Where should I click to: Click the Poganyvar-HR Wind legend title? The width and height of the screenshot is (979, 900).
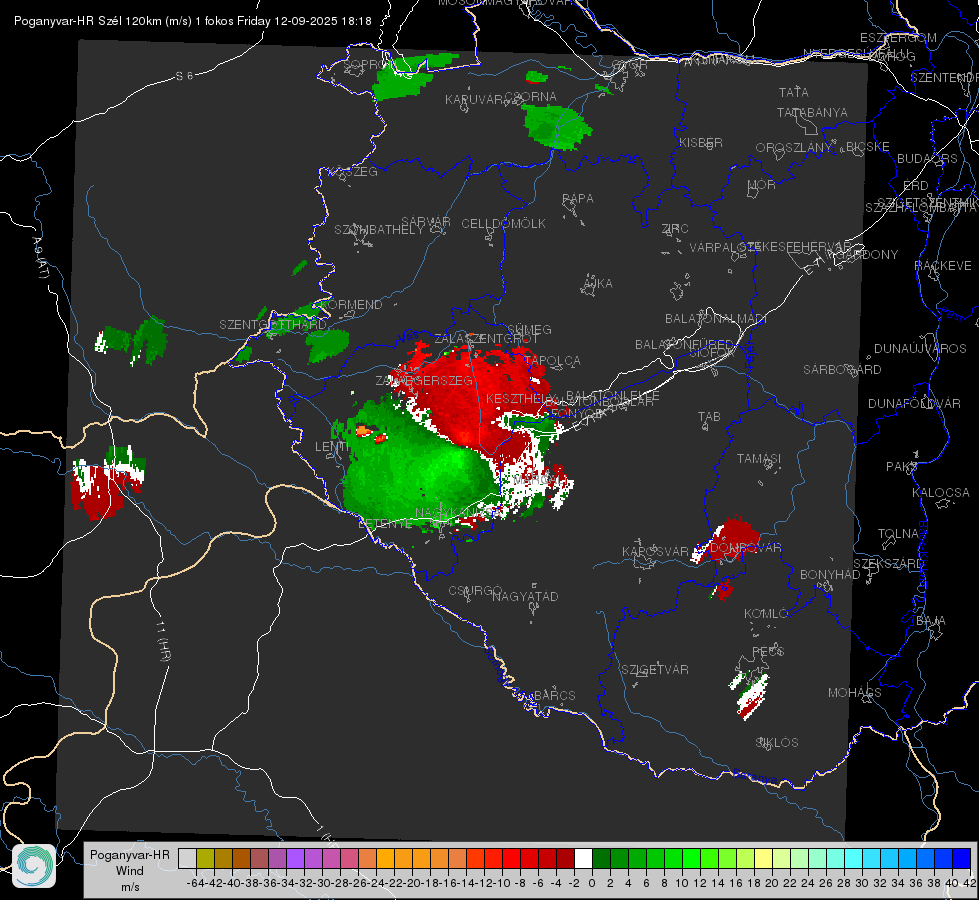(130, 871)
